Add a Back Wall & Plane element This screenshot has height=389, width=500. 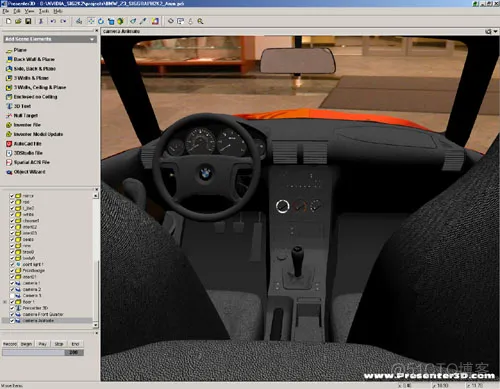click(30, 59)
